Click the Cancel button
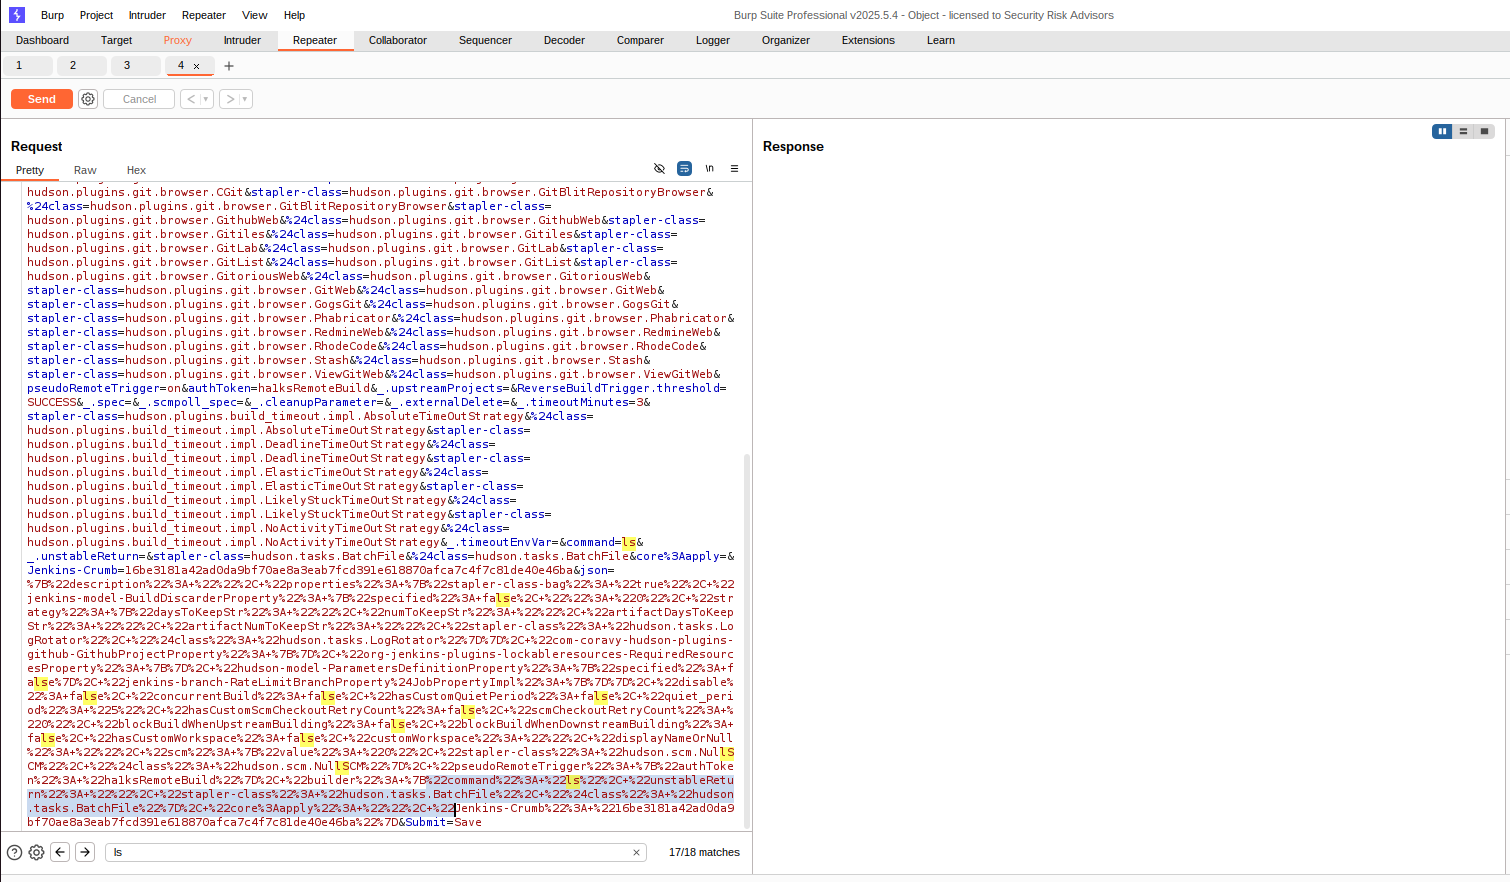This screenshot has width=1510, height=882. (x=139, y=99)
